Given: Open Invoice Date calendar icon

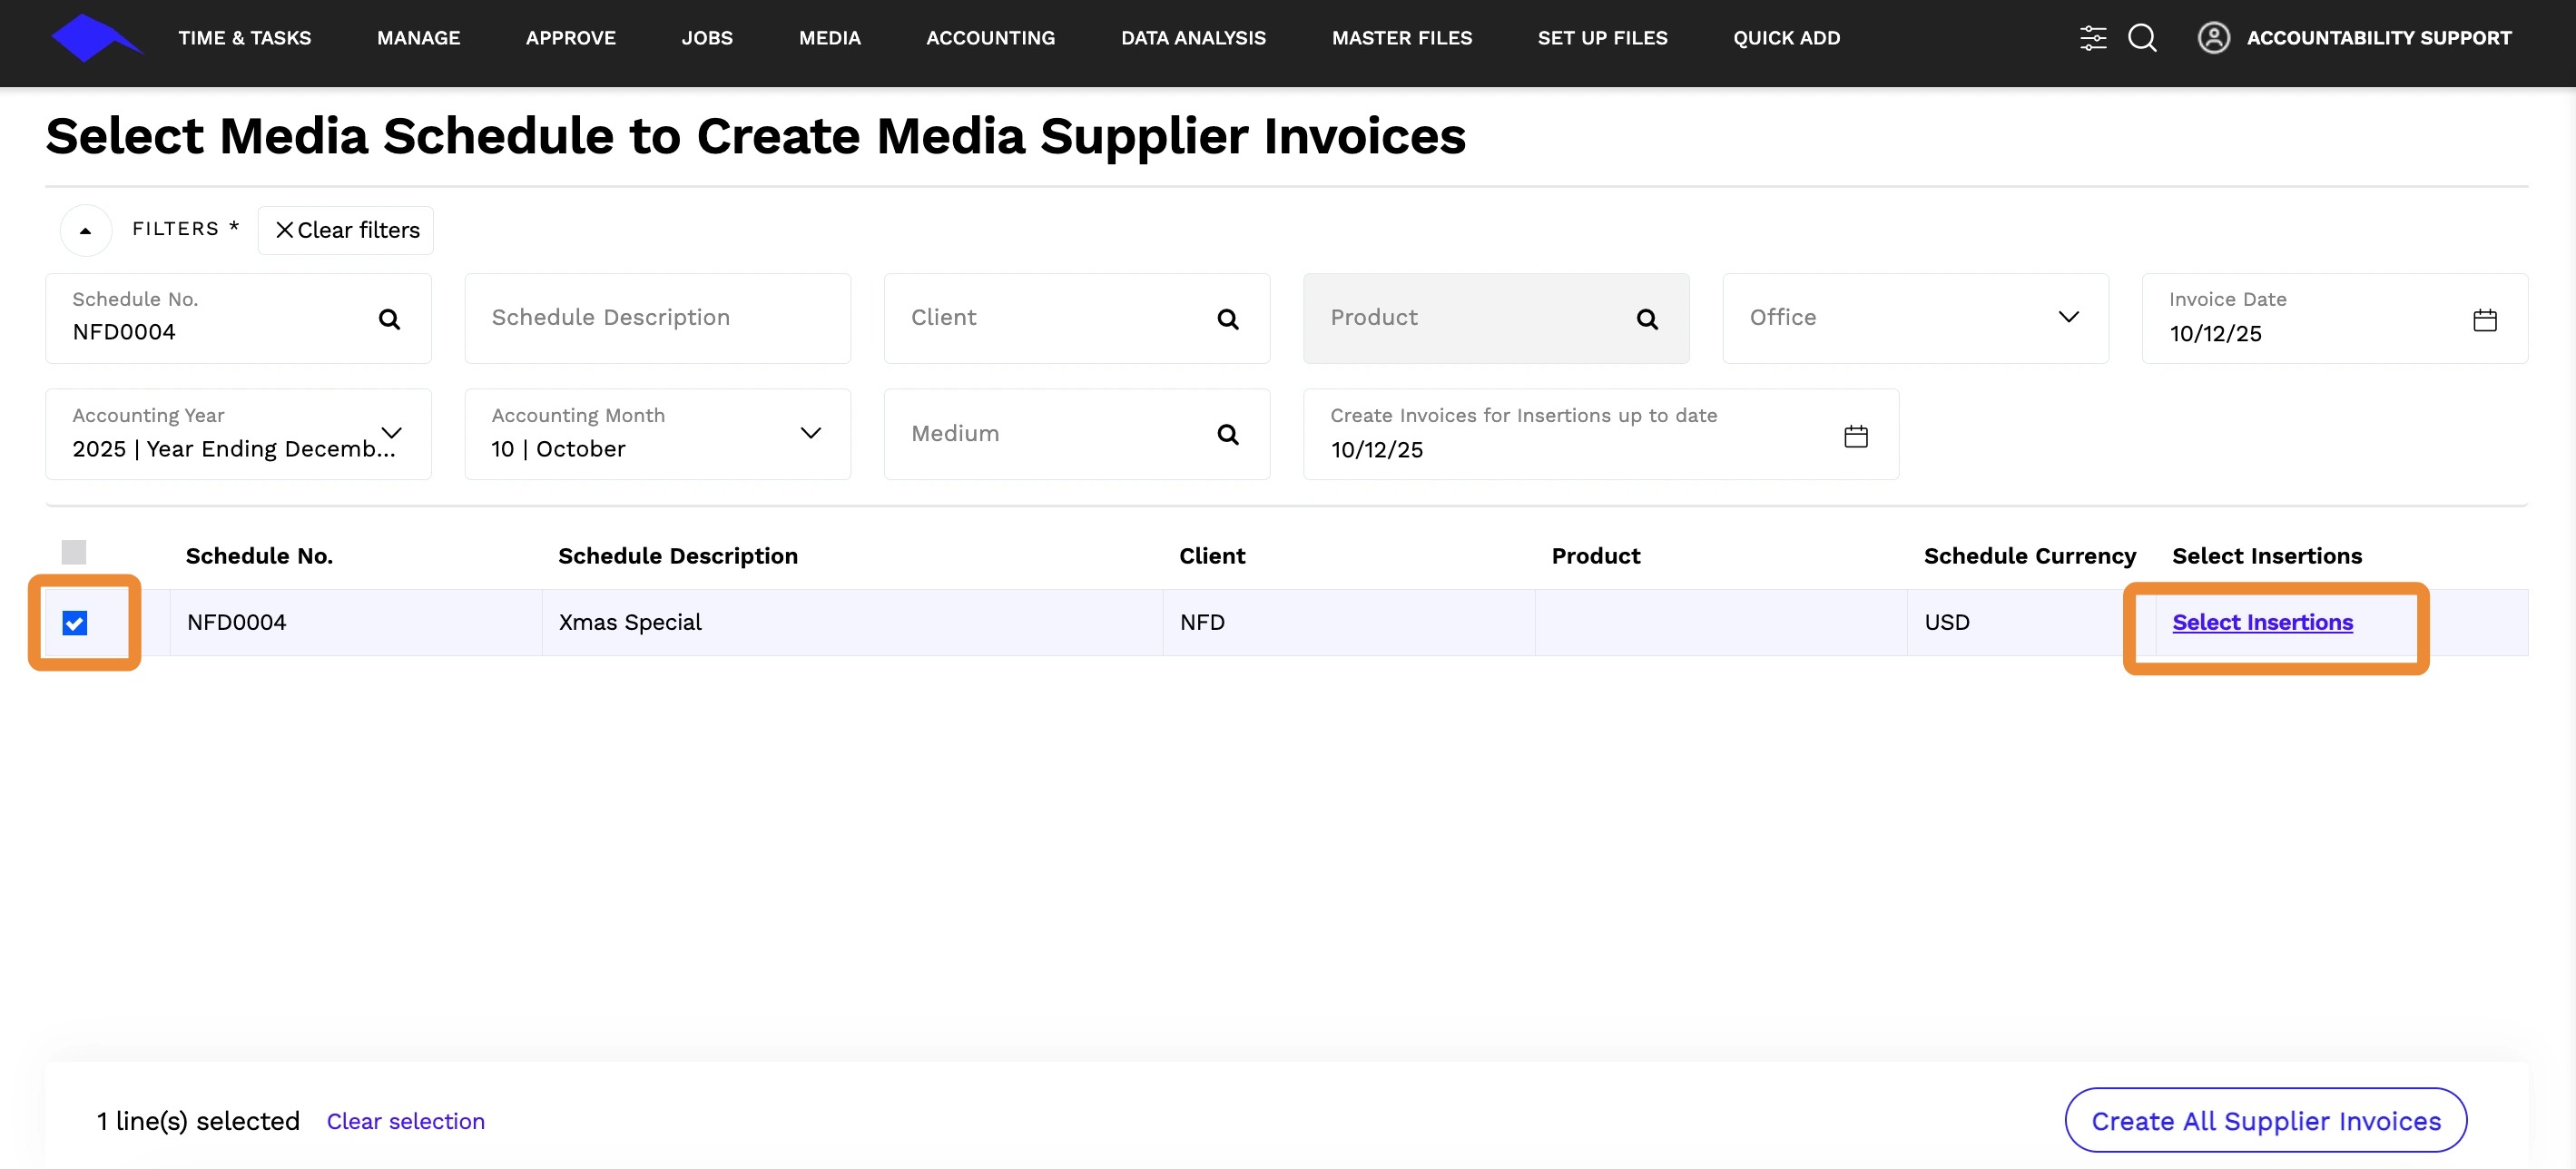Looking at the screenshot, I should tap(2484, 320).
